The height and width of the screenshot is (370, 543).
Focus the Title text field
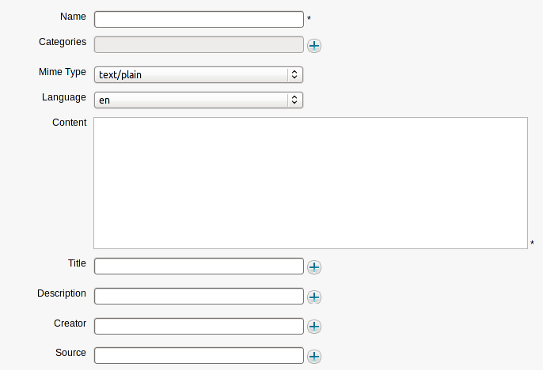pos(199,266)
